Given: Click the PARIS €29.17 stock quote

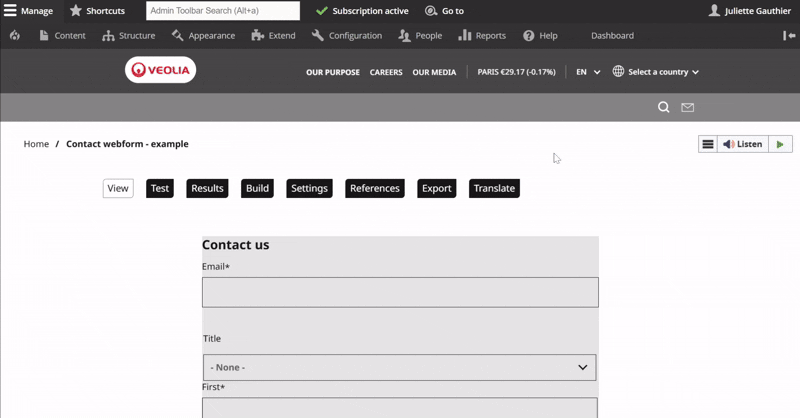Looking at the screenshot, I should [516, 72].
